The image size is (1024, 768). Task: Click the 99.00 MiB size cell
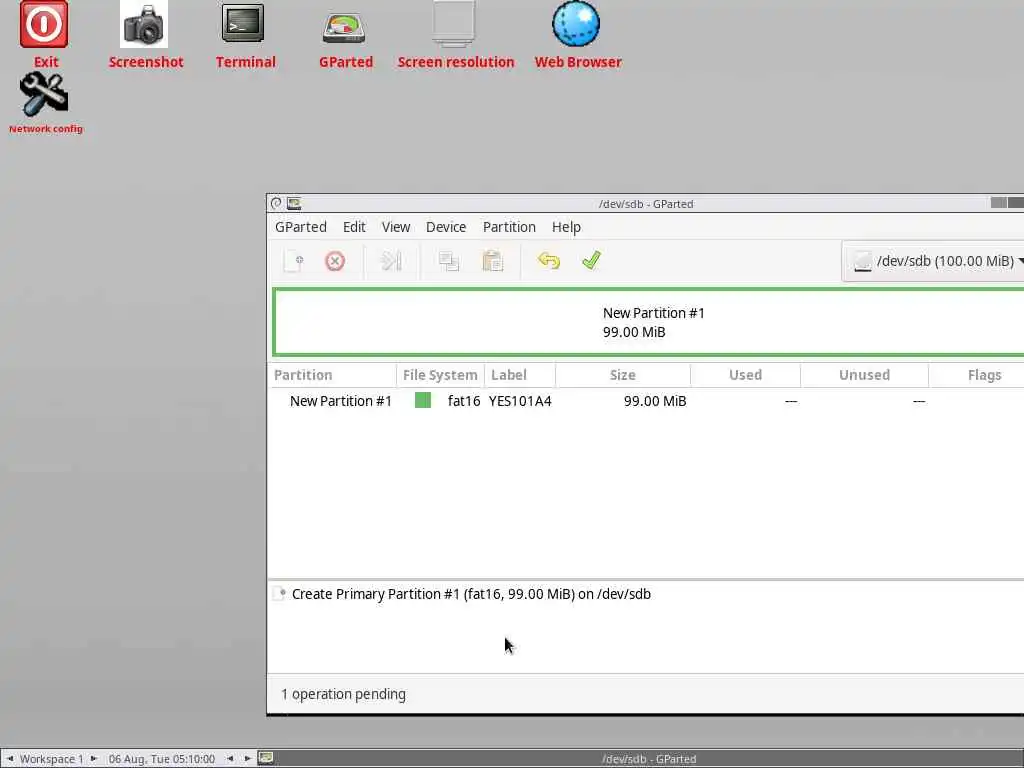(x=654, y=401)
